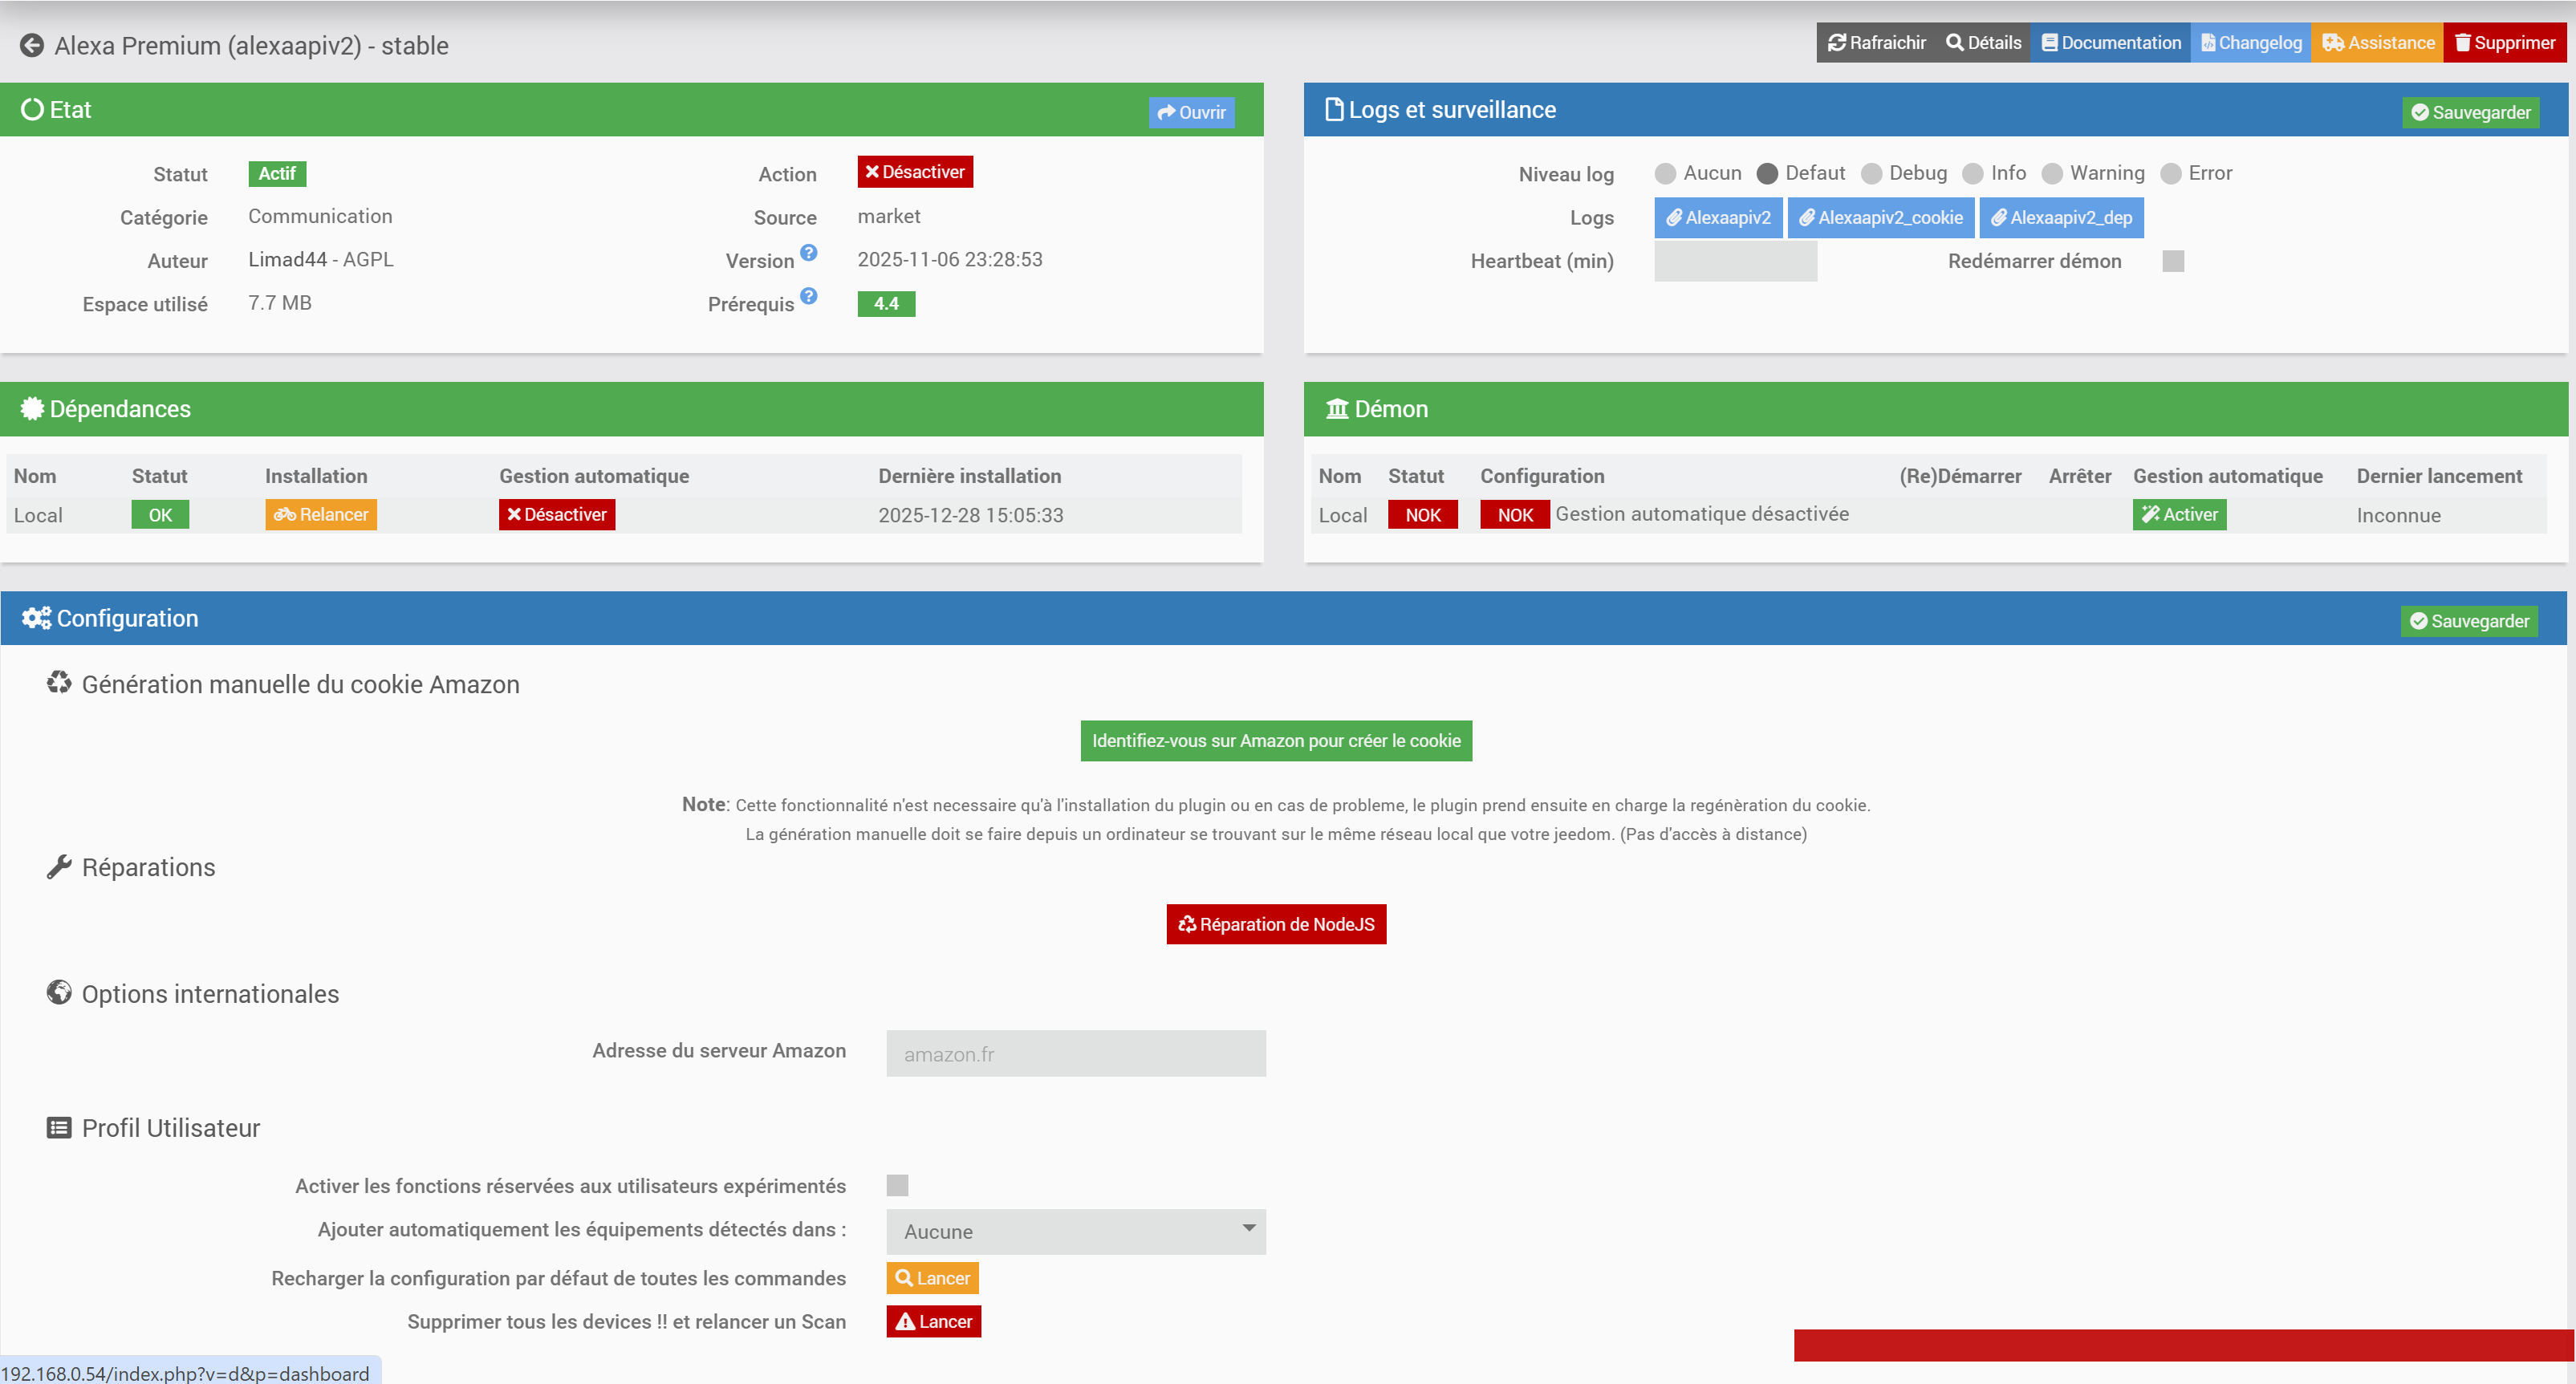
Task: Open the Détails magnifier button
Action: (x=1983, y=43)
